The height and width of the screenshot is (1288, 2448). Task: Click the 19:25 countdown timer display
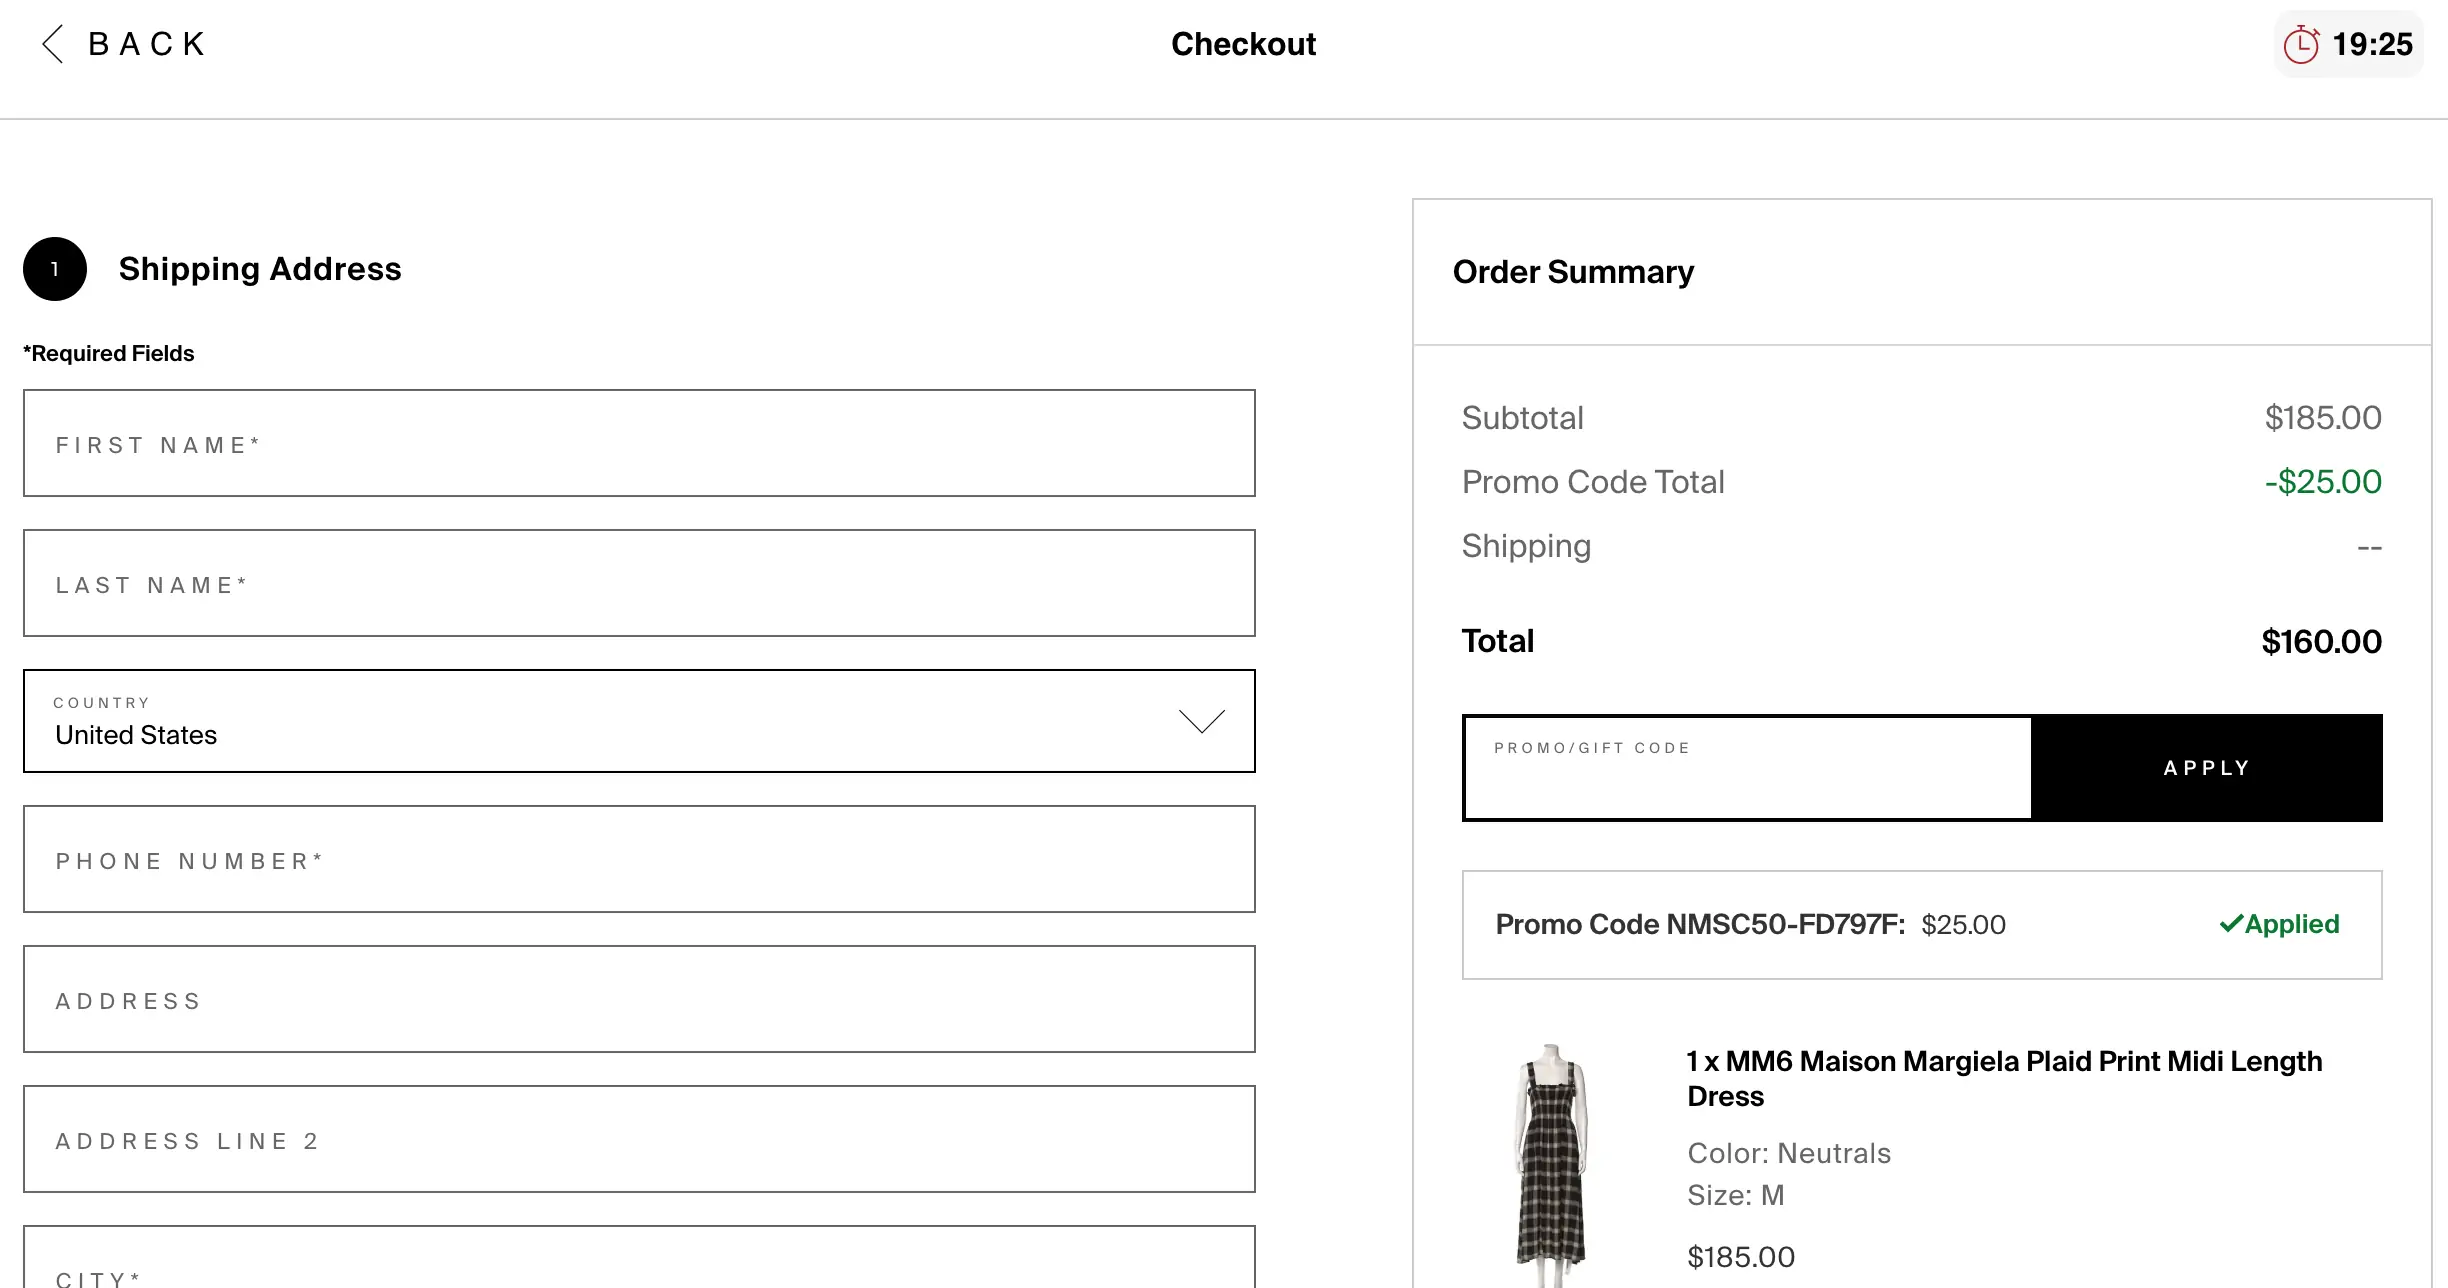(x=2372, y=45)
